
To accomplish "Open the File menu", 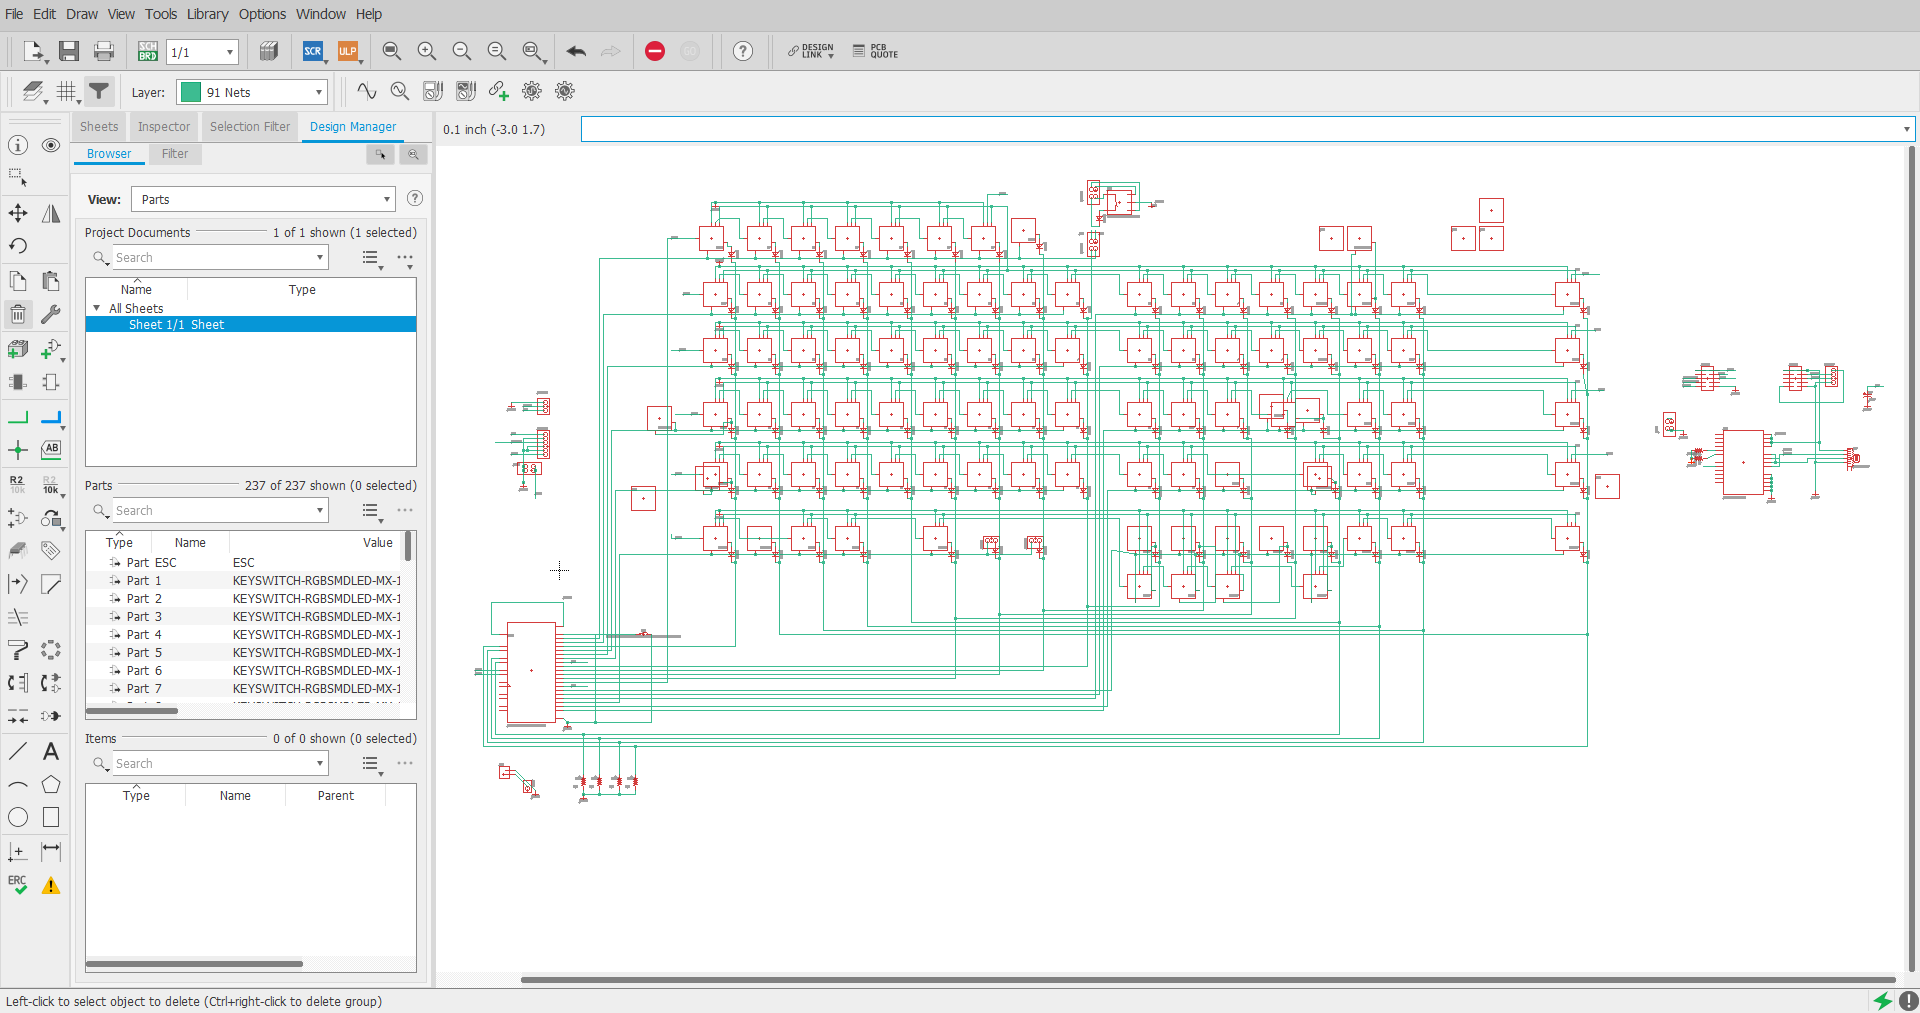I will pos(14,14).
